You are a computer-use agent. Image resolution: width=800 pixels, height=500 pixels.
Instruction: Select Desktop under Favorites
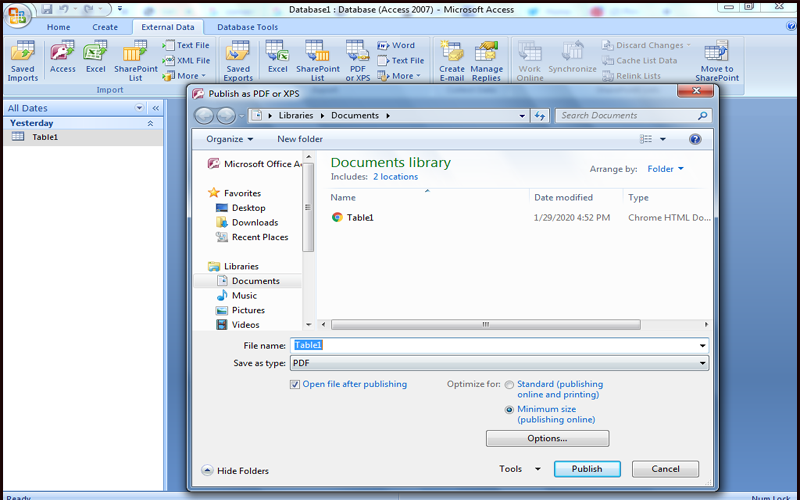pyautogui.click(x=241, y=208)
